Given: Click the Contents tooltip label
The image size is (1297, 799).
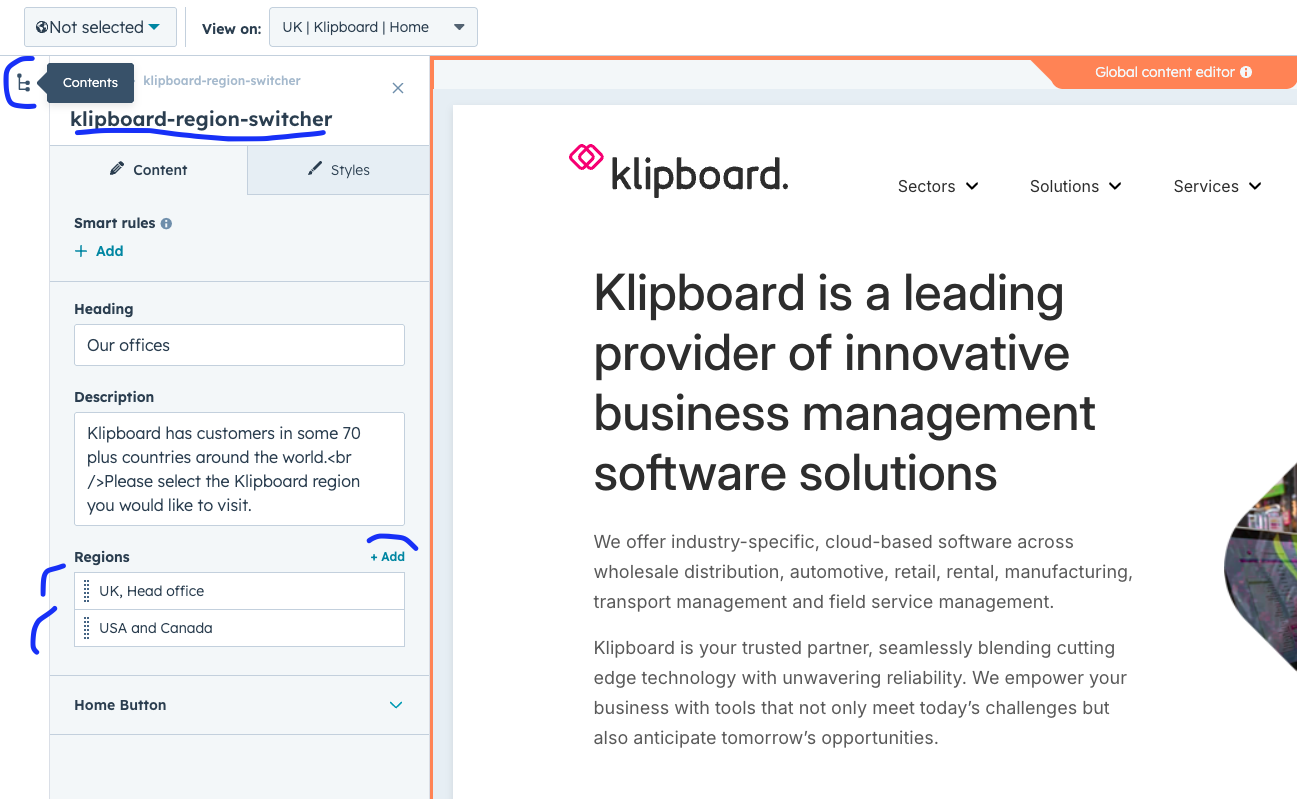Looking at the screenshot, I should coord(90,83).
